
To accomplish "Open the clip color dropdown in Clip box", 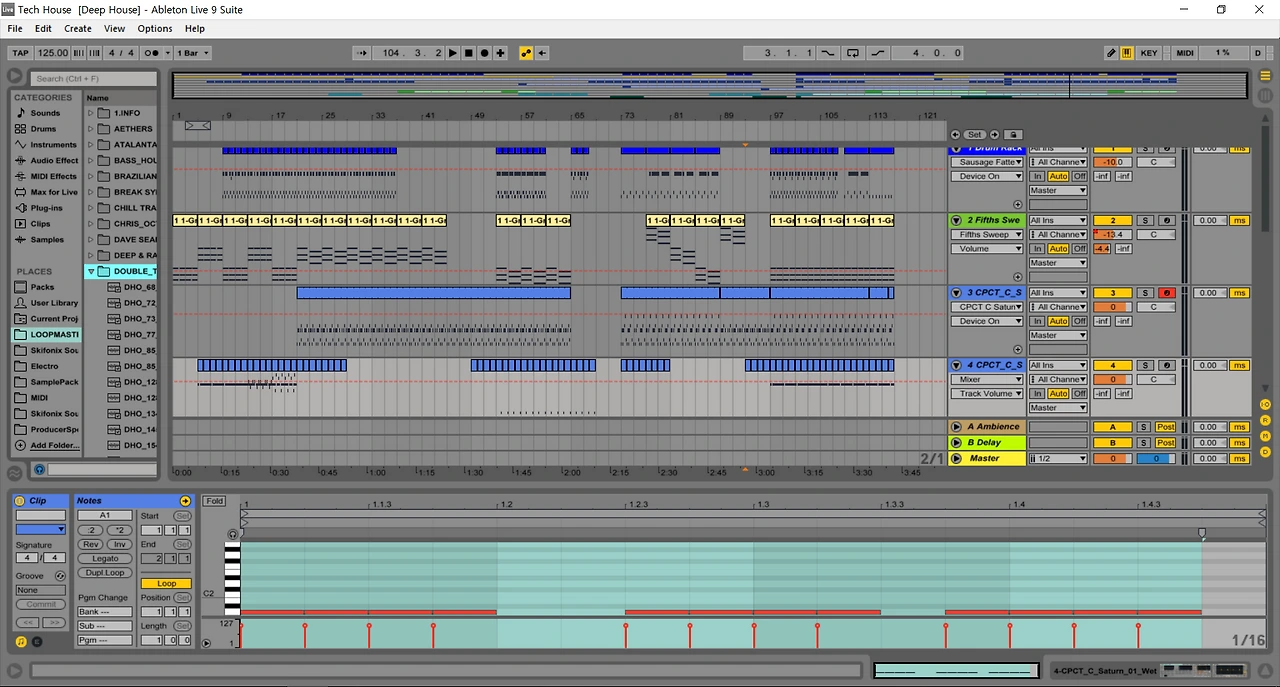I will point(40,529).
